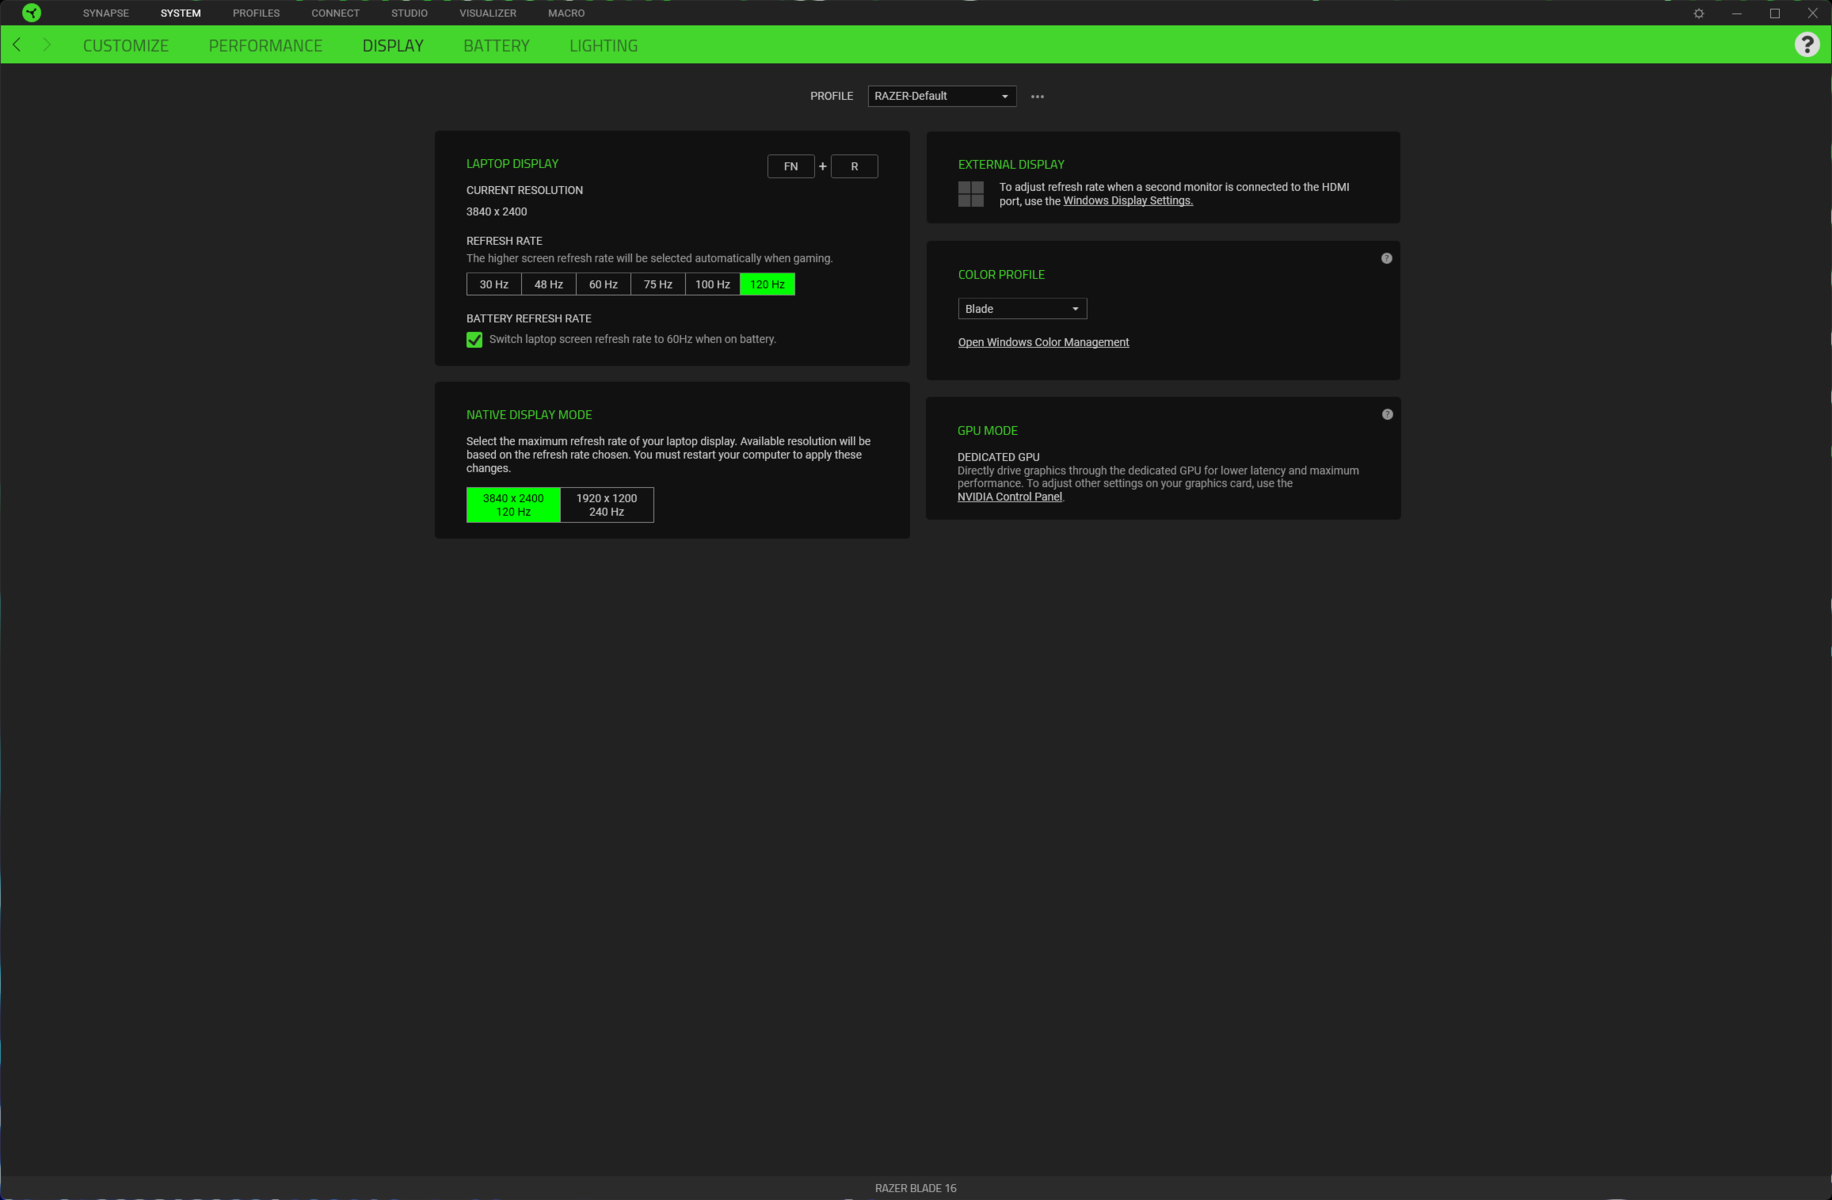Screen dimensions: 1832x1200
Task: Click the Razer logo icon
Action: (32, 13)
